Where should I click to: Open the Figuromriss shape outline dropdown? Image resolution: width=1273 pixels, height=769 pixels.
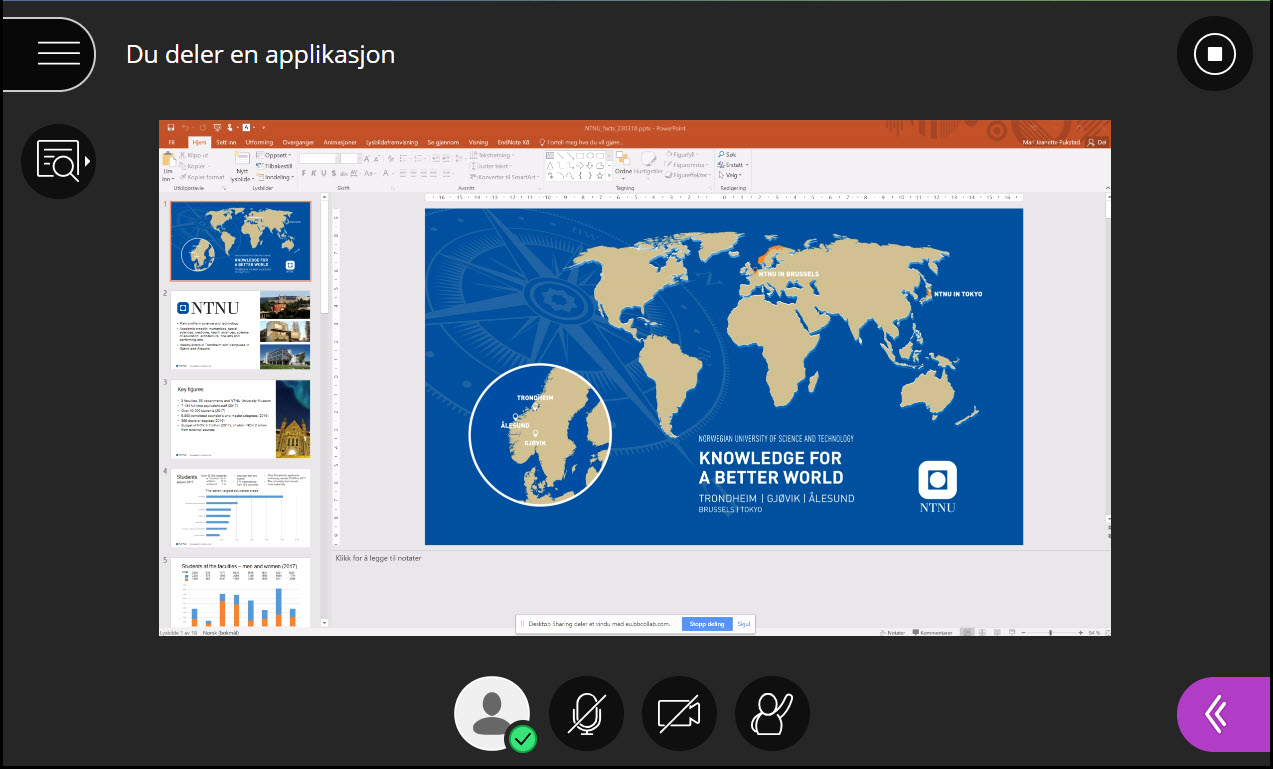tap(686, 165)
